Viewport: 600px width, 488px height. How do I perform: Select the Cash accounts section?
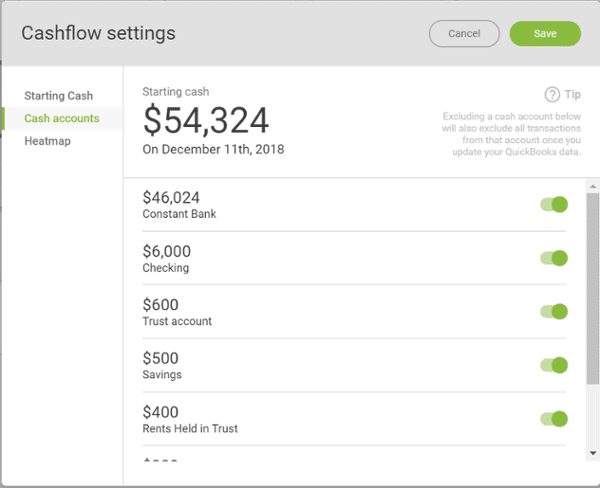[x=62, y=118]
